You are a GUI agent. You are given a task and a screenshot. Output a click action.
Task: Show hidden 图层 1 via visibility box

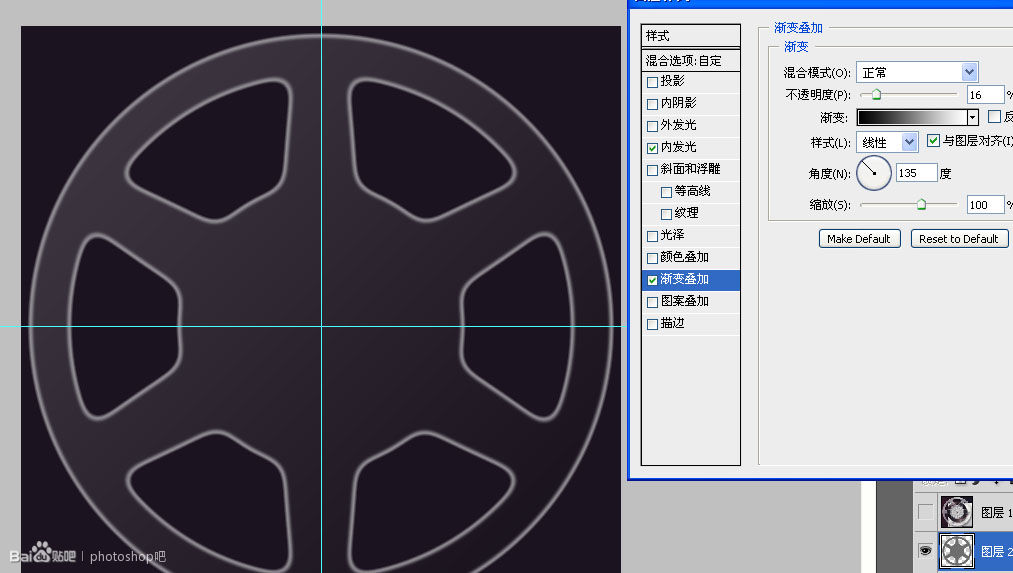925,512
